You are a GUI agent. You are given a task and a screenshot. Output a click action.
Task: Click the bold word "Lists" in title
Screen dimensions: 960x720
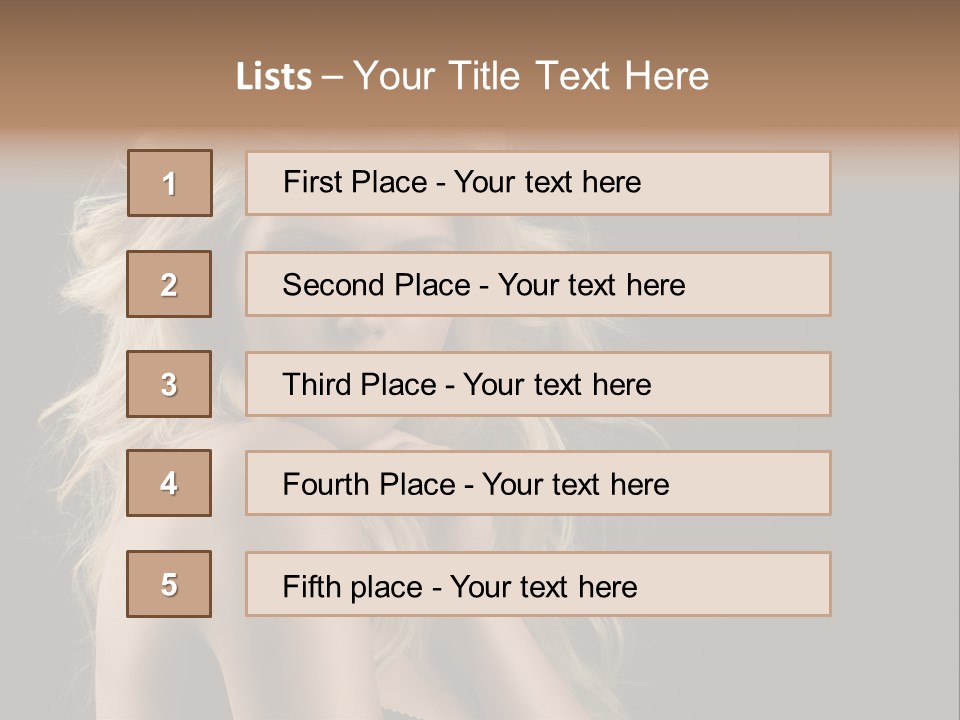pyautogui.click(x=274, y=77)
